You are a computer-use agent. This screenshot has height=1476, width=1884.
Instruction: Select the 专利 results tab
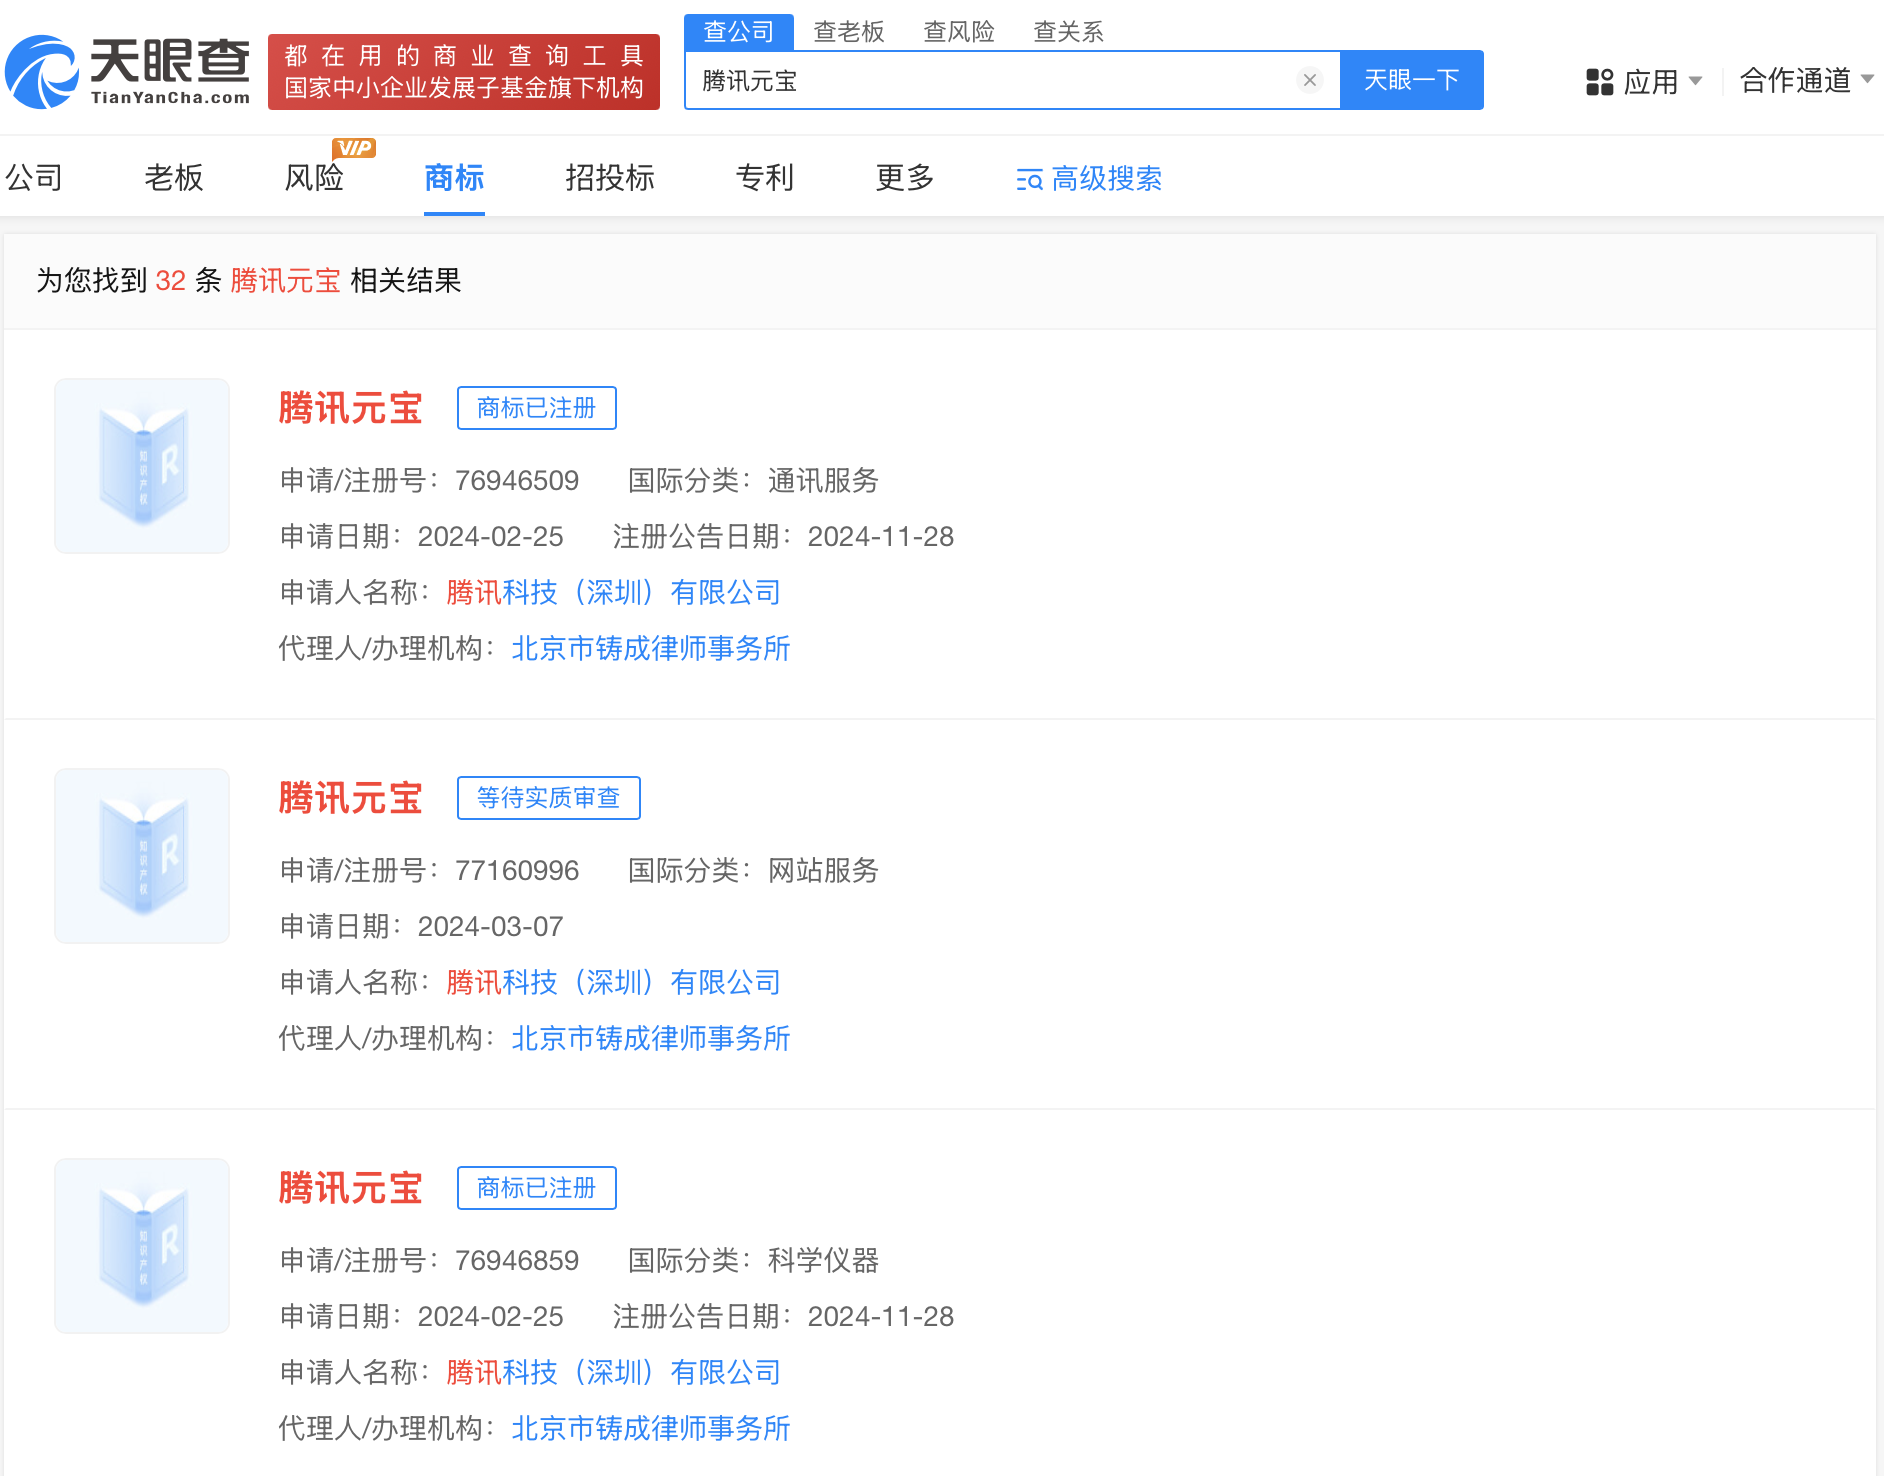[x=765, y=178]
